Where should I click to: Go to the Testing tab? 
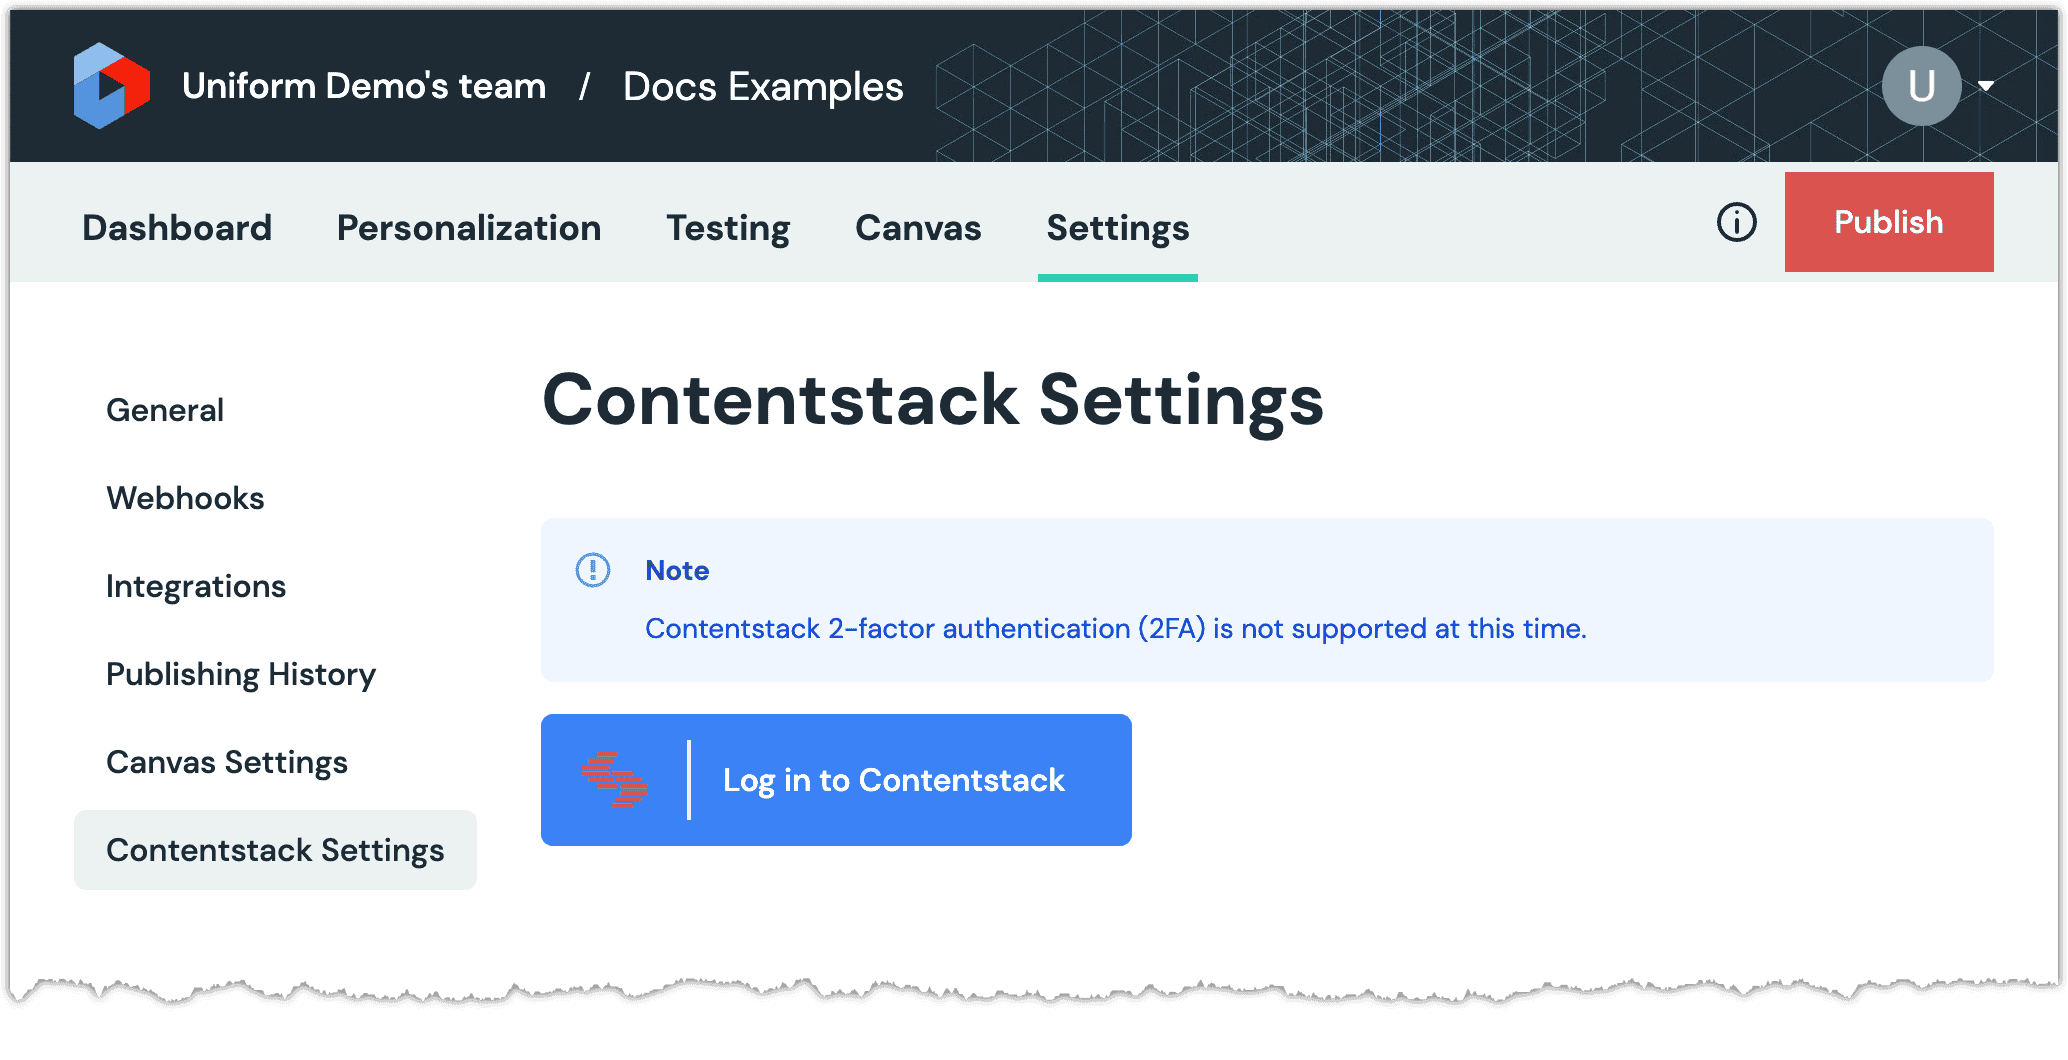coord(728,228)
